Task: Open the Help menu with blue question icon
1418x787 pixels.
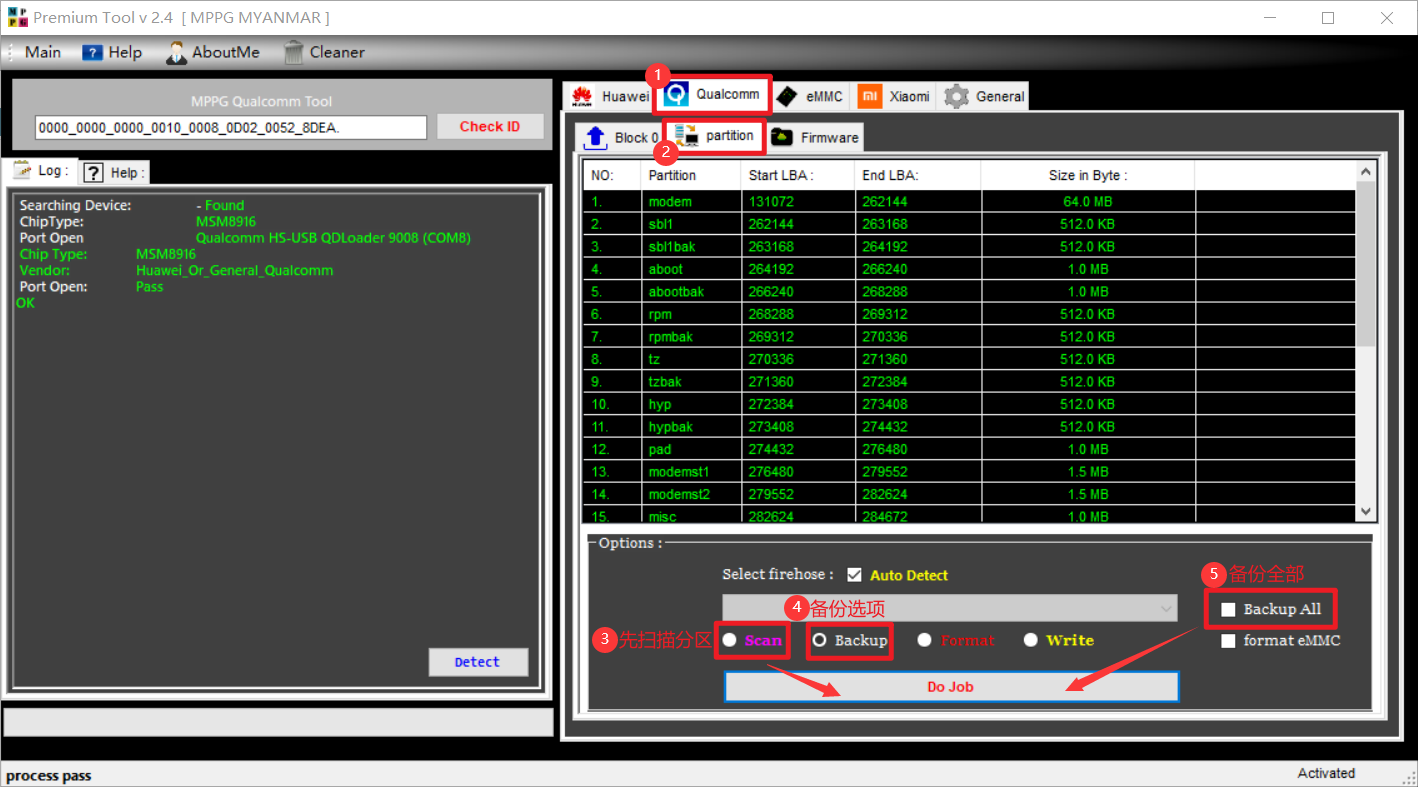Action: [x=112, y=52]
